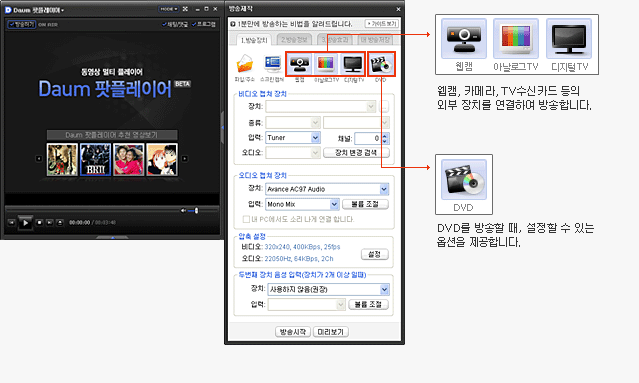Switch to the 1.방송장치 tab
The width and height of the screenshot is (639, 383).
pos(253,40)
